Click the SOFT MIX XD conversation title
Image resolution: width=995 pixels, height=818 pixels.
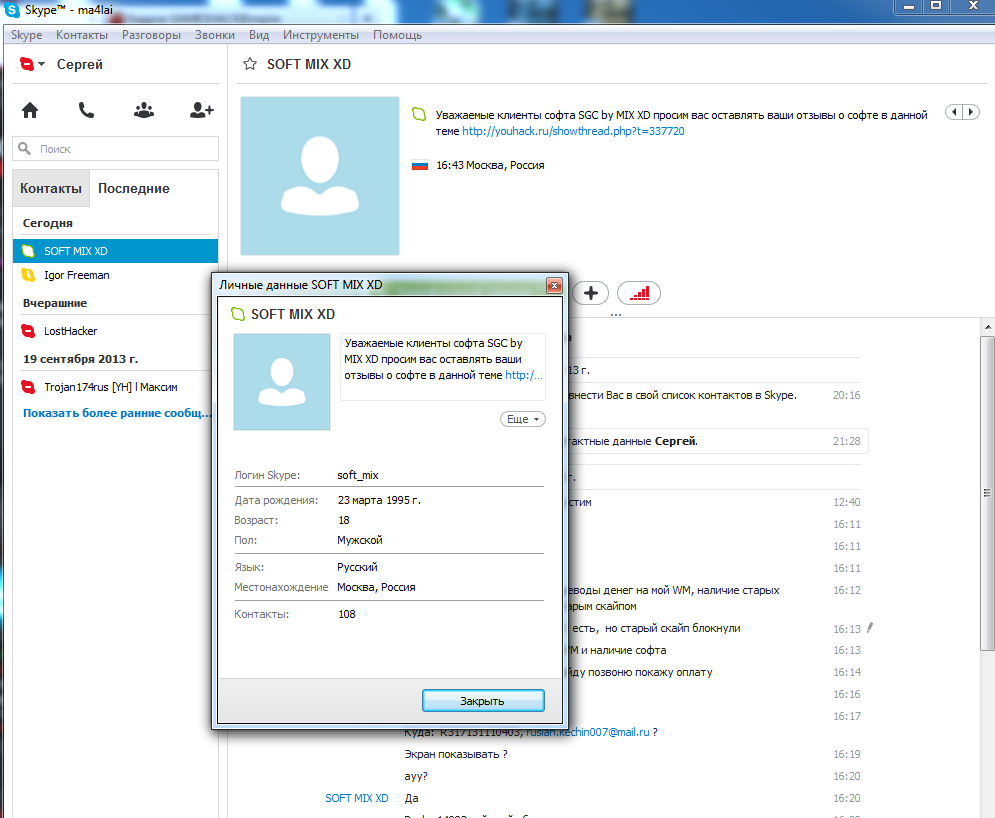(308, 64)
